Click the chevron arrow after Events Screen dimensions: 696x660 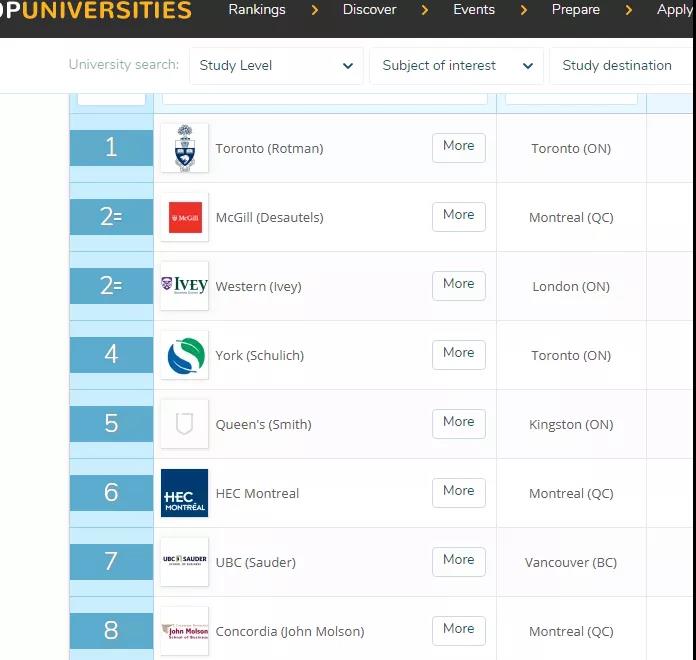524,10
